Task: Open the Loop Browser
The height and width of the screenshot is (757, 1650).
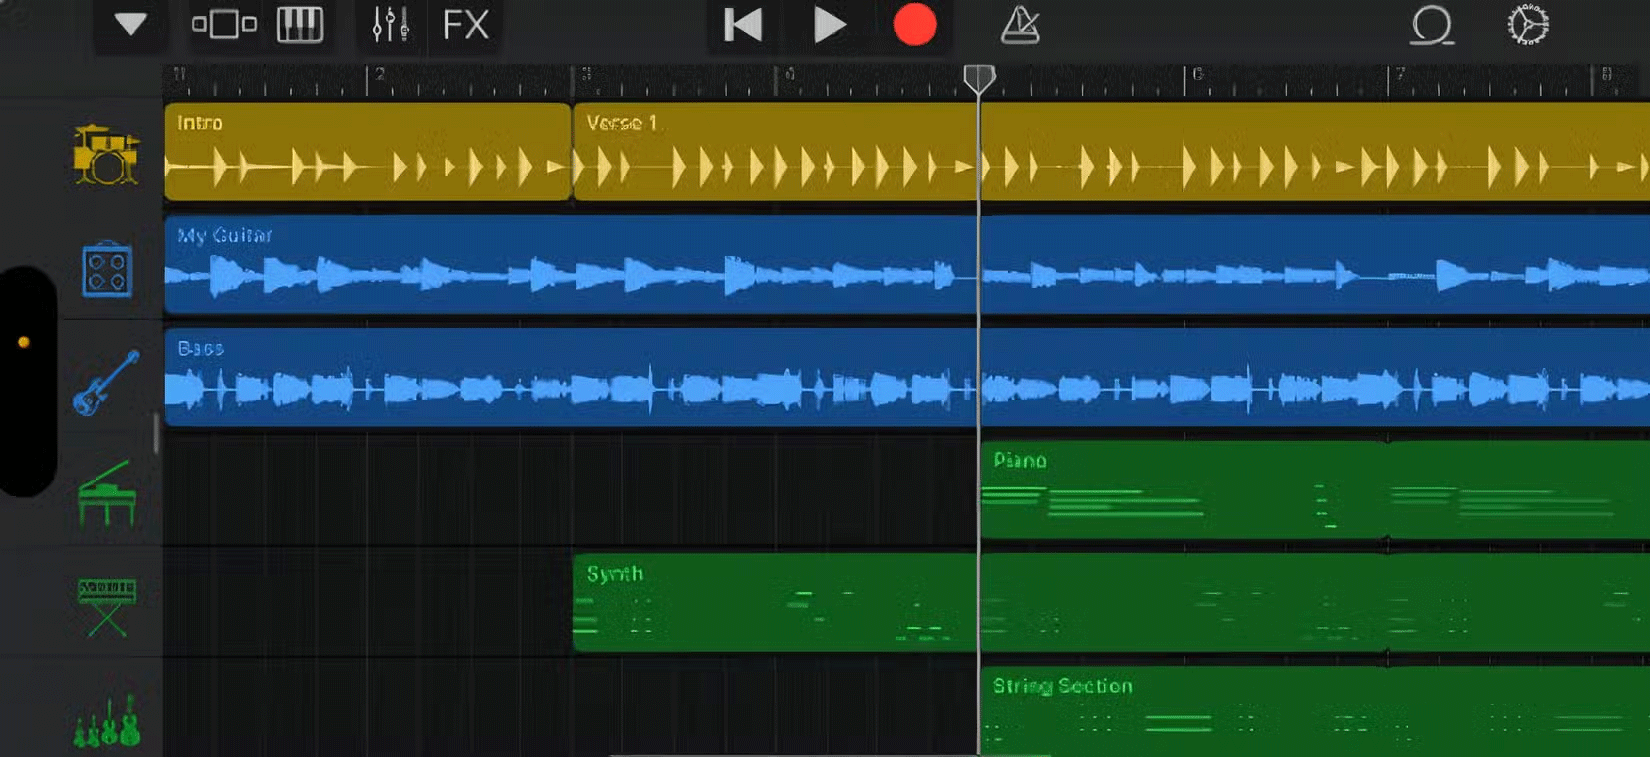Action: pos(1431,25)
